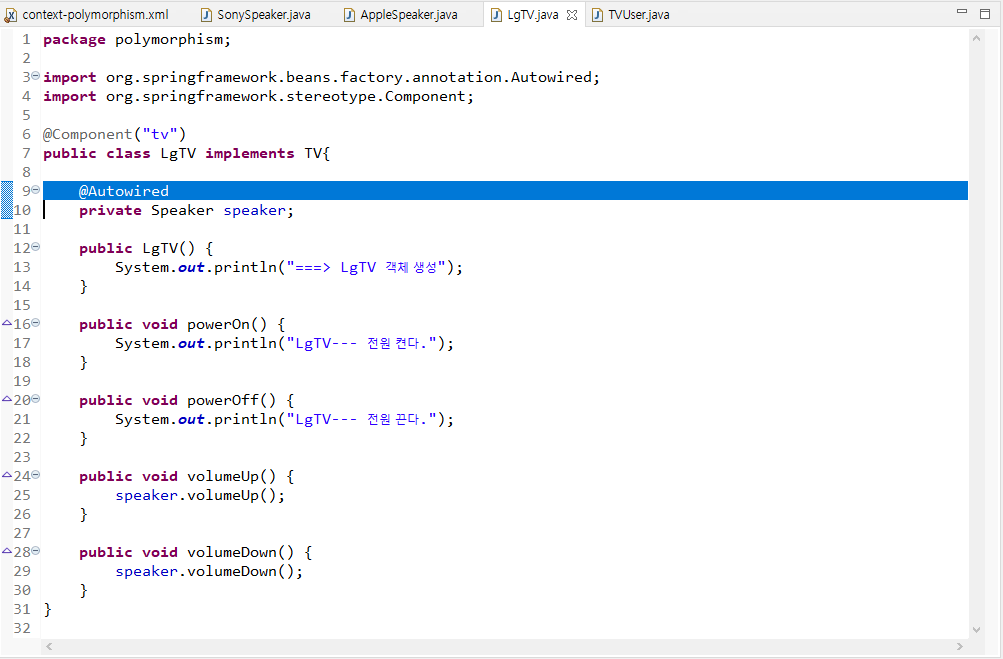Click the Java file icon on AppleSpeaker tab
Viewport: 1003px width, 659px height.
349,15
